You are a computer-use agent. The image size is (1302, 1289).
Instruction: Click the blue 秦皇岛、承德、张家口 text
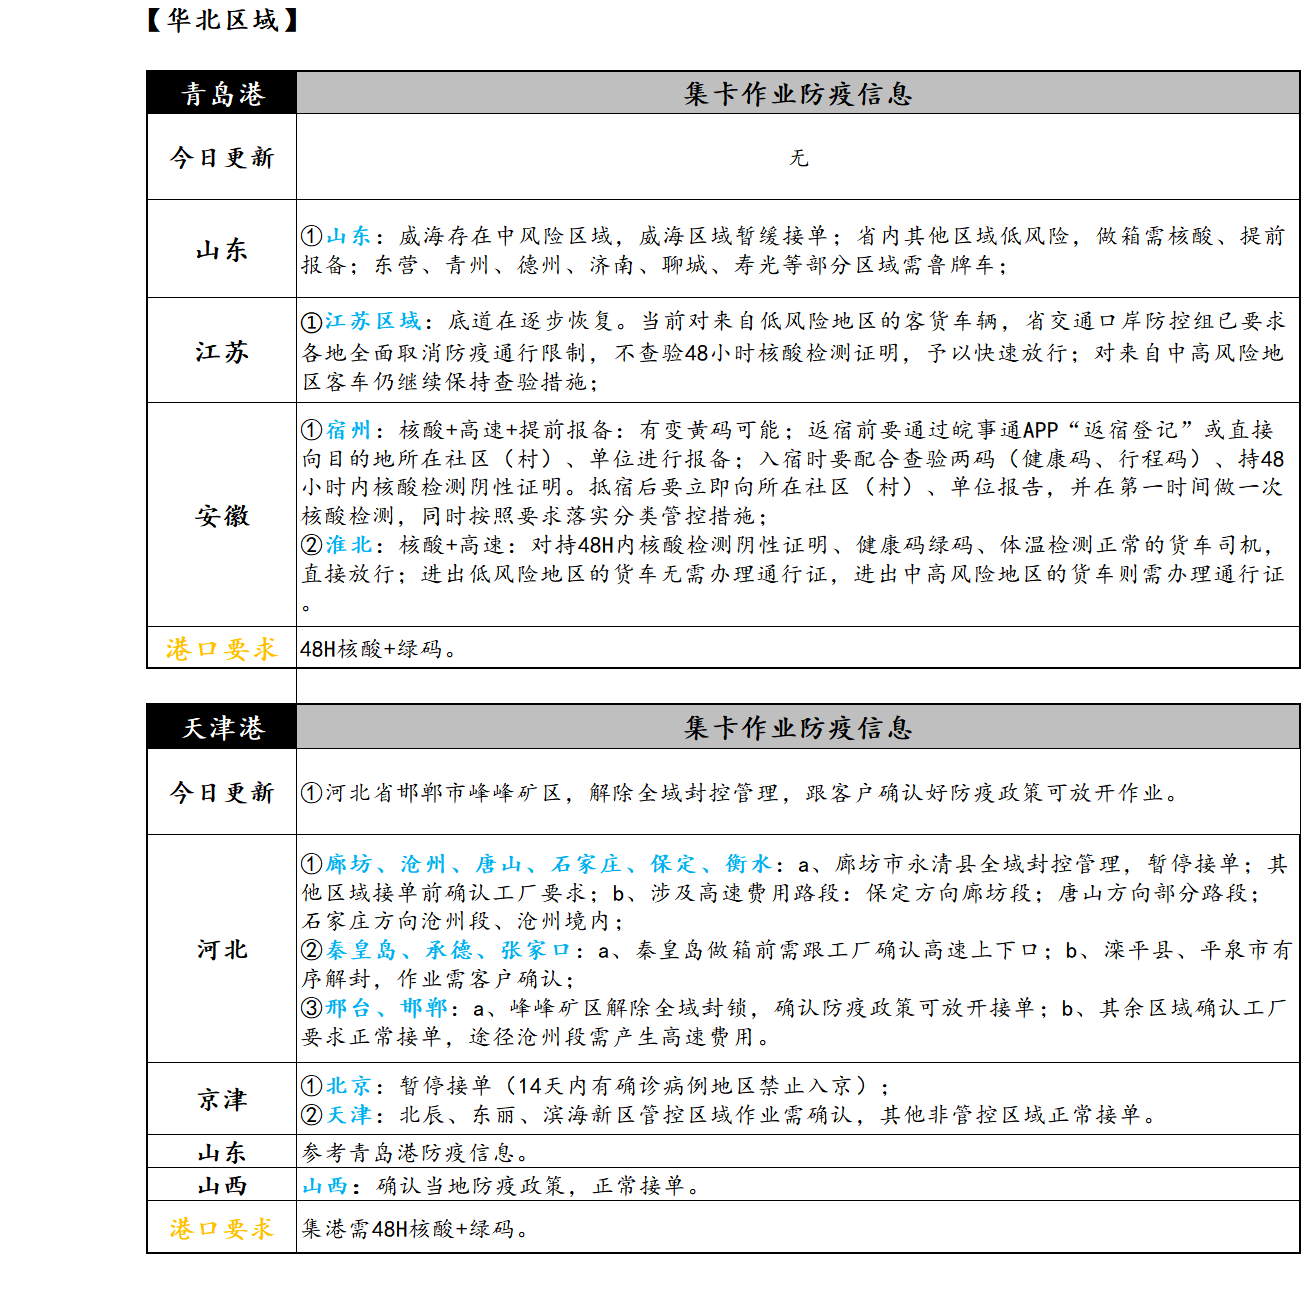(x=448, y=950)
